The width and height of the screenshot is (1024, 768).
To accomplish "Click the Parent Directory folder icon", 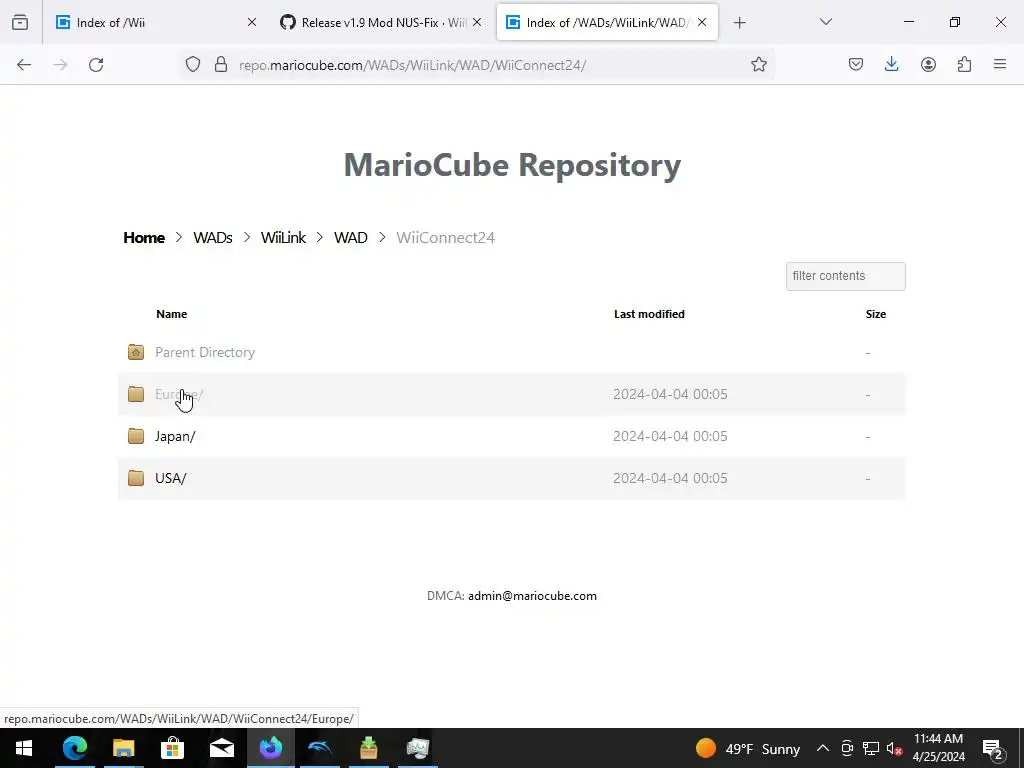I will 136,353.
